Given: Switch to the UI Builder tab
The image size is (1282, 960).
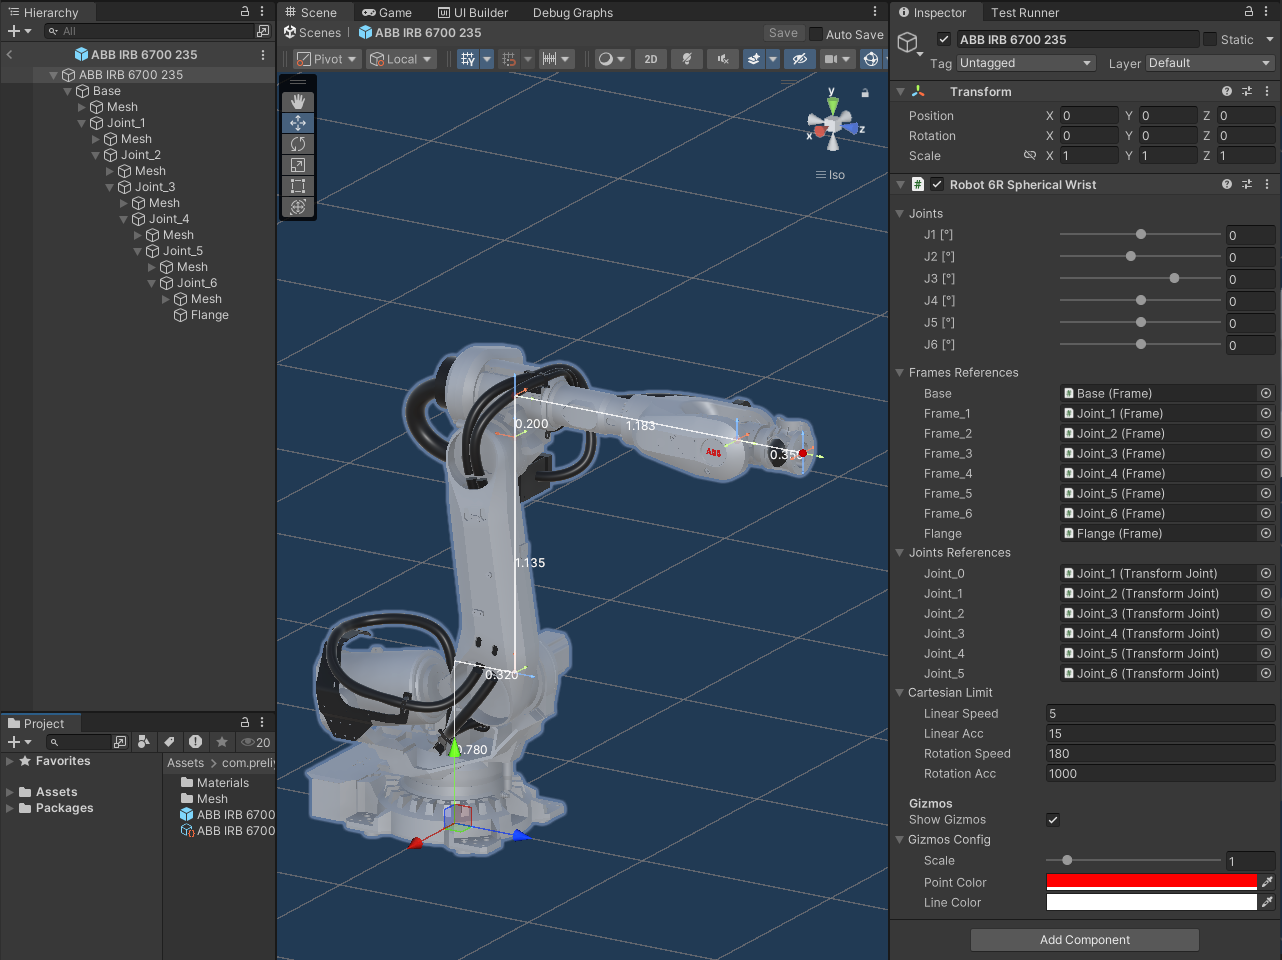Looking at the screenshot, I should [473, 12].
